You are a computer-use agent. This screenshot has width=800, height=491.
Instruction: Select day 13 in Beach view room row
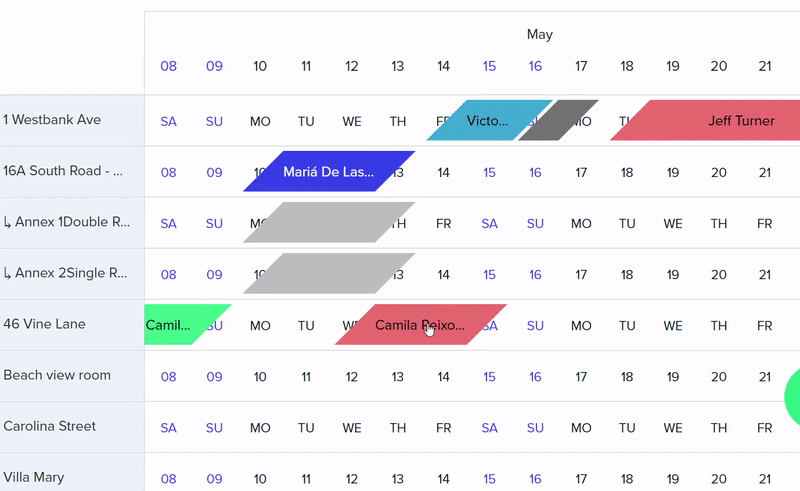397,377
